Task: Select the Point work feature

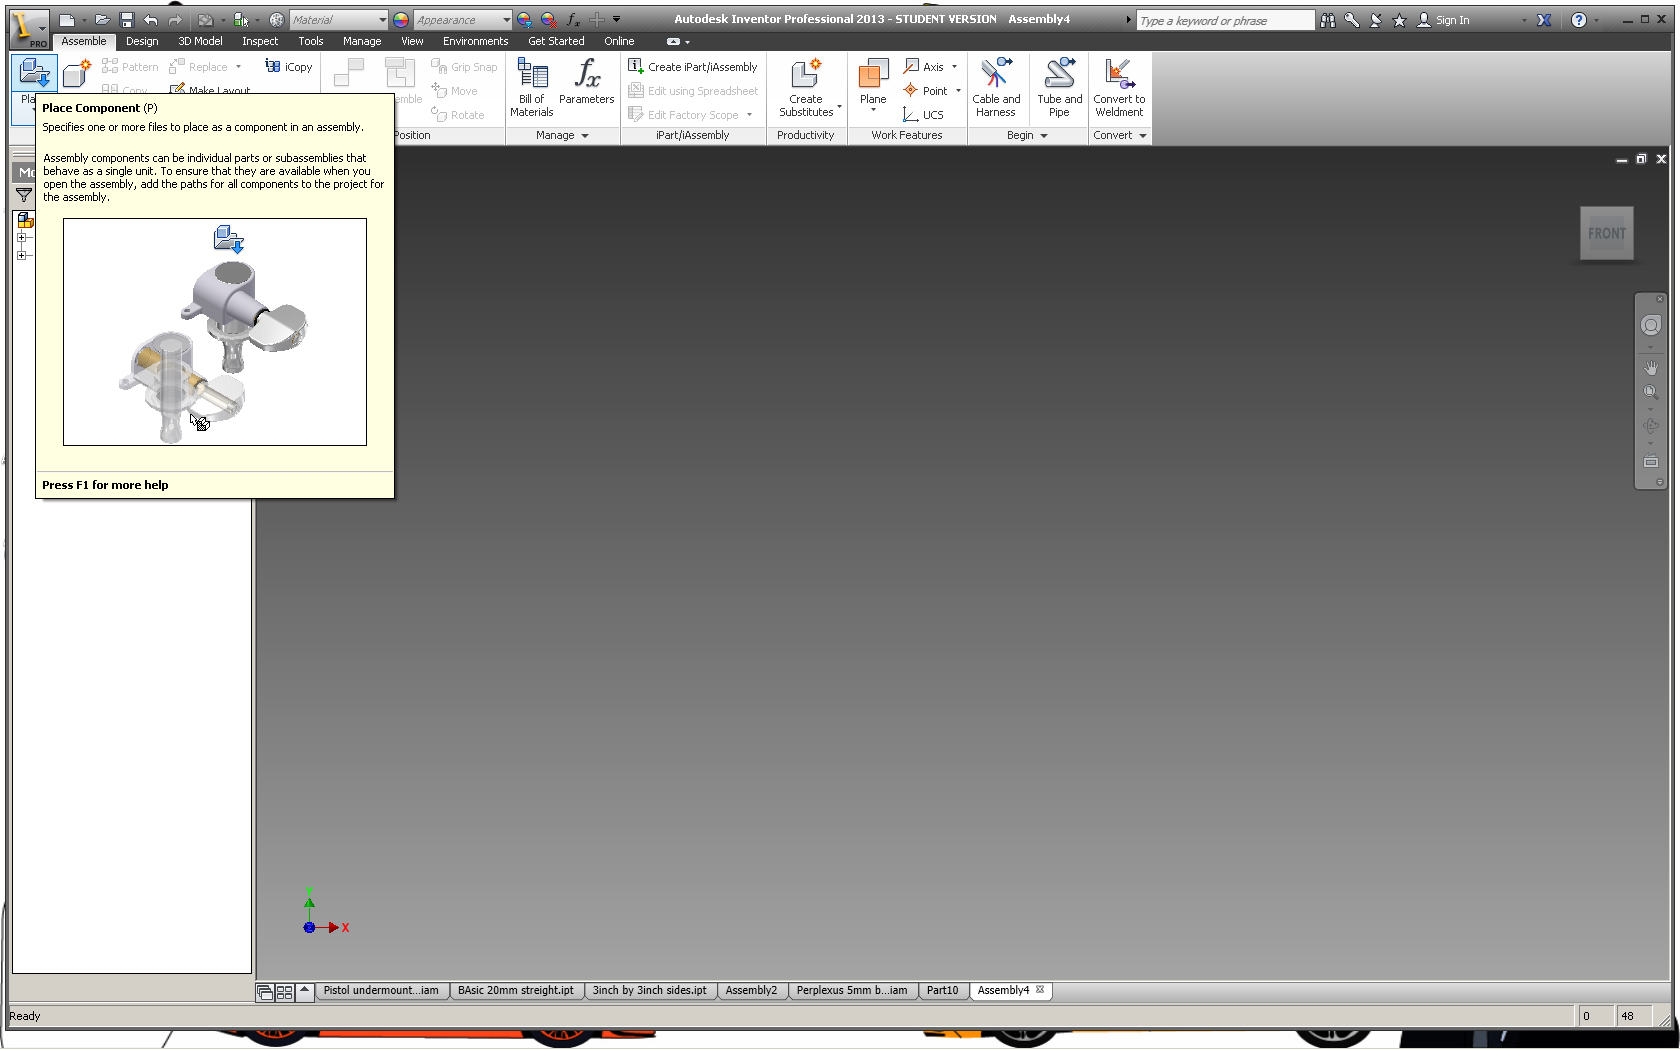Action: 925,91
